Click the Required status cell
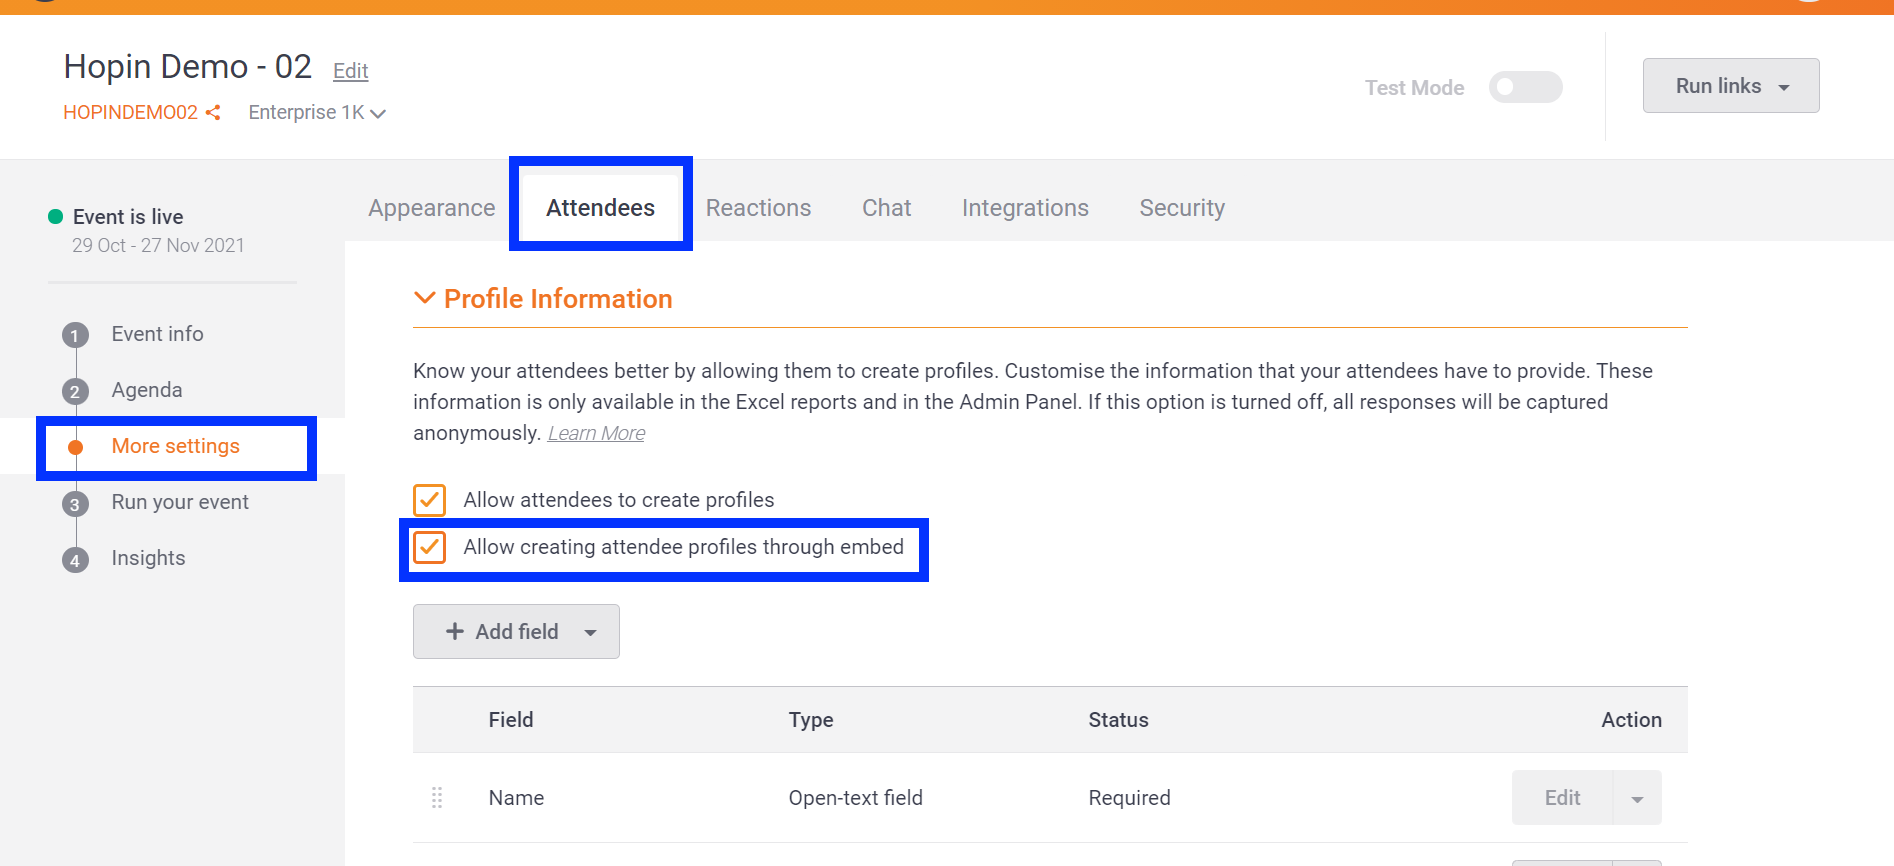This screenshot has height=866, width=1894. 1129,798
